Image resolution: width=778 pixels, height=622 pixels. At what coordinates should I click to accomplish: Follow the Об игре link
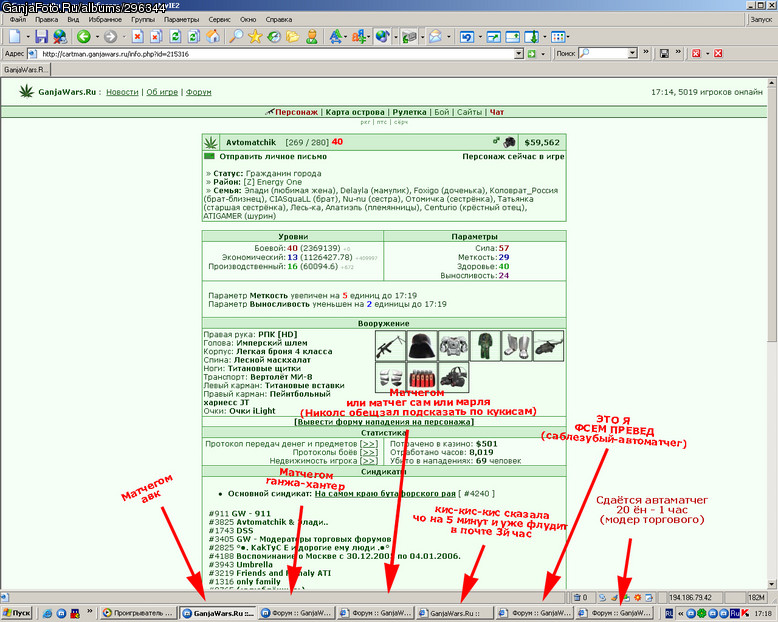click(x=162, y=92)
